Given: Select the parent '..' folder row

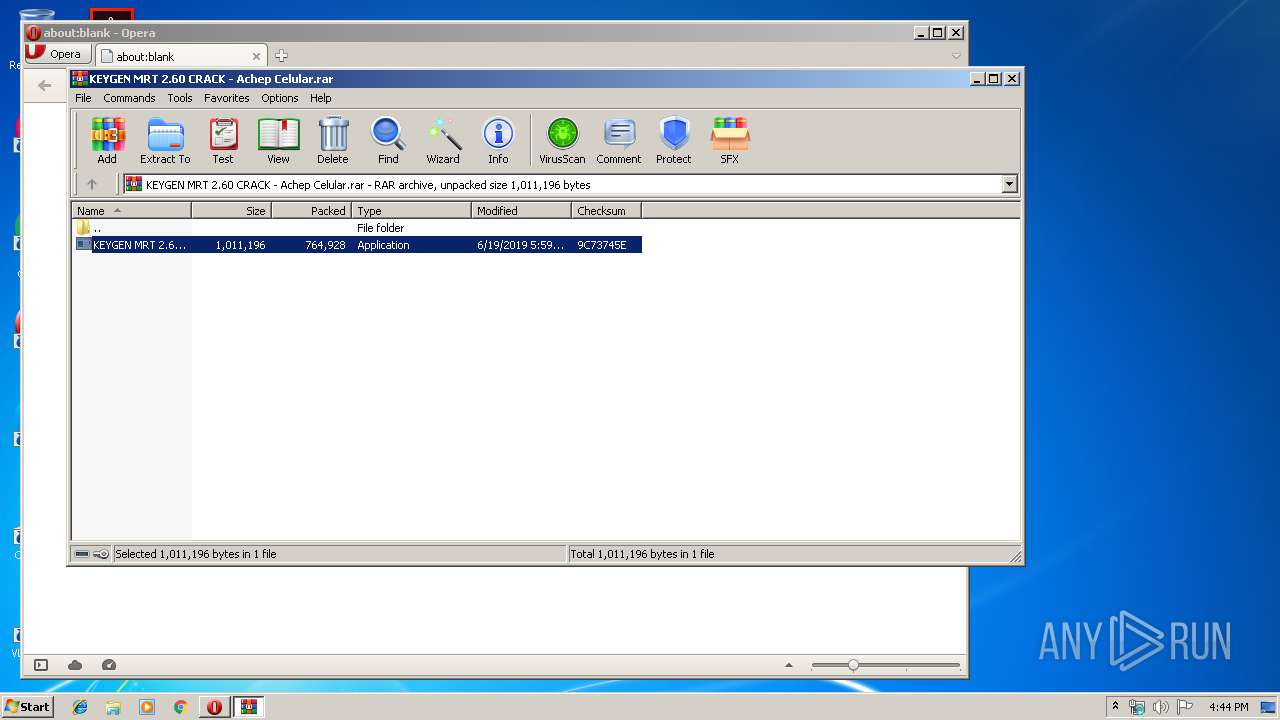Looking at the screenshot, I should [357, 228].
